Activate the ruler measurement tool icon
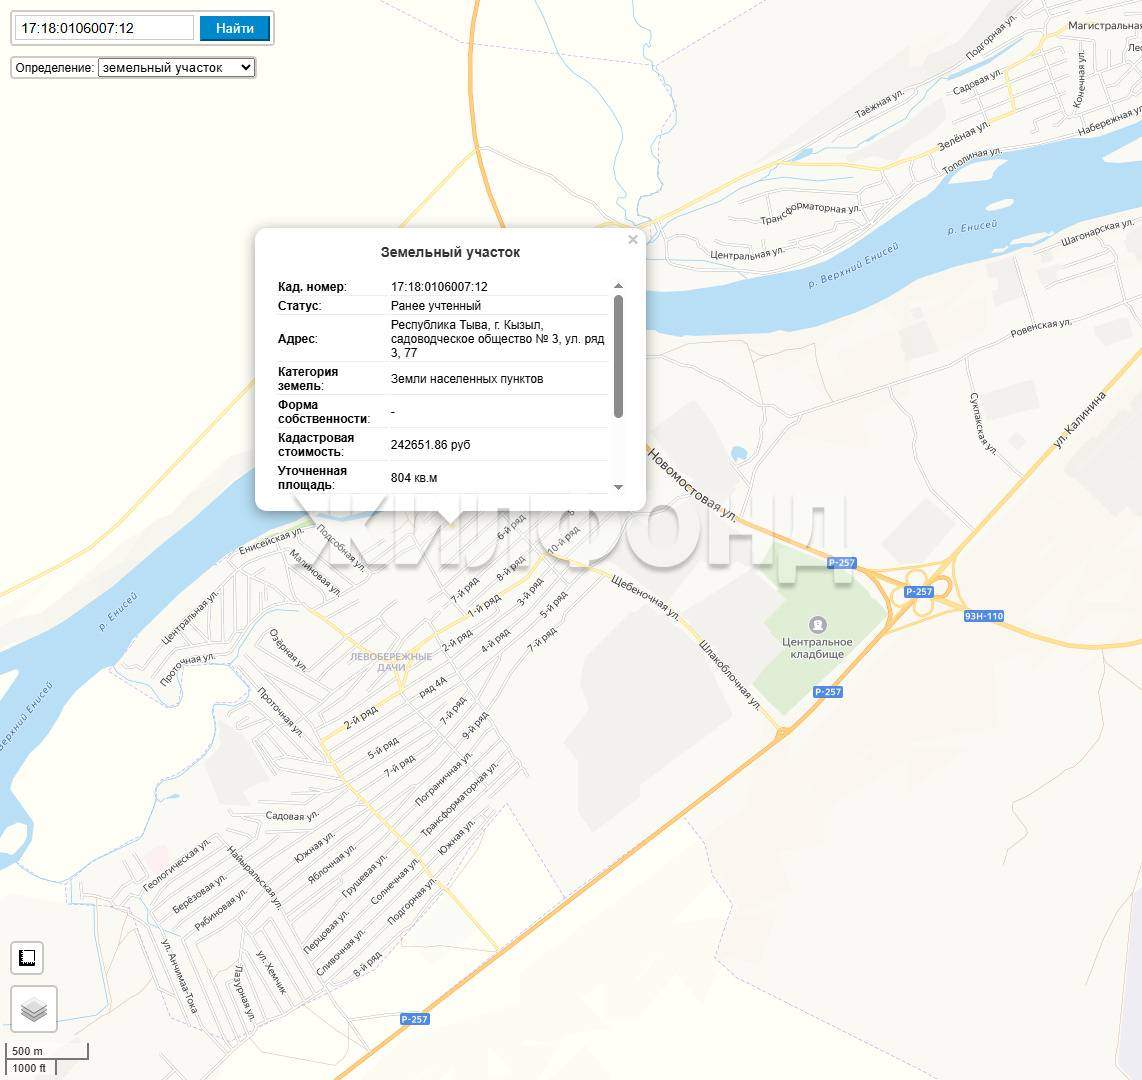This screenshot has height=1080, width=1142. [x=27, y=958]
